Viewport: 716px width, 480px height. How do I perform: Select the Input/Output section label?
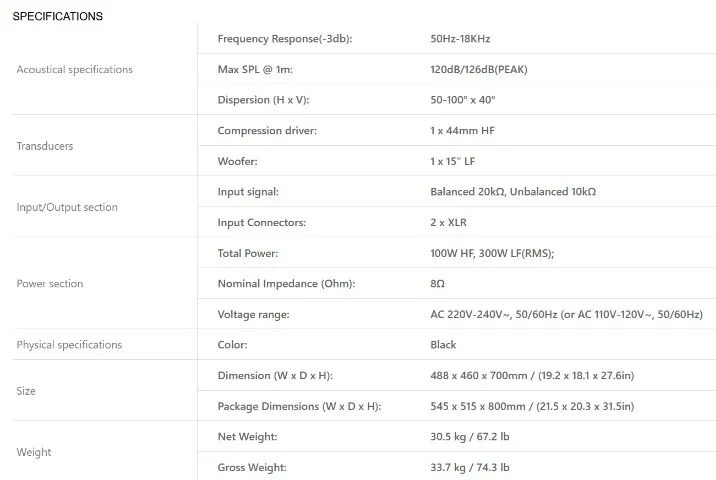[x=67, y=207]
